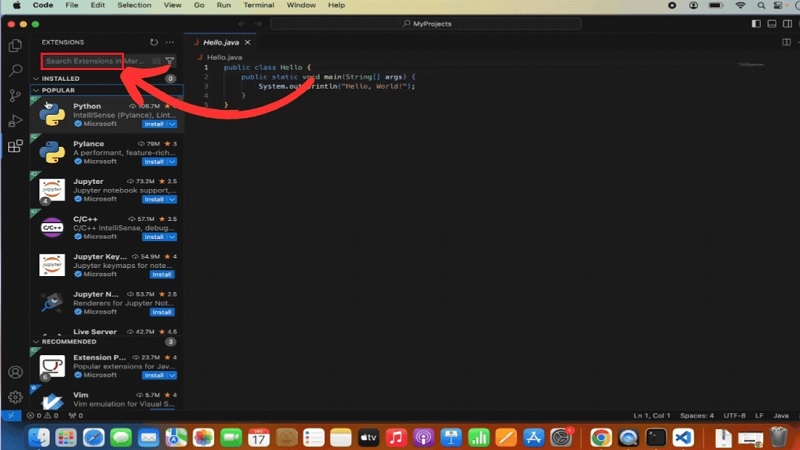Open Visual Studio Code from the Dock
This screenshot has height=450, width=800.
tap(683, 438)
